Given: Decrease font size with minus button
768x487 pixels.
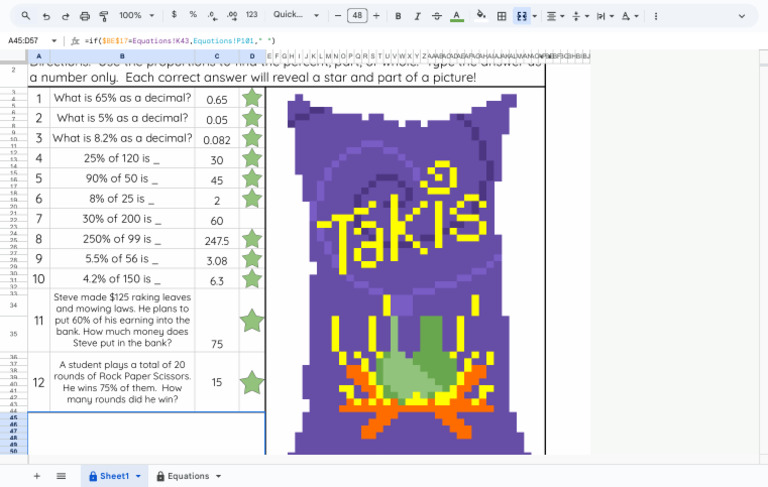Looking at the screenshot, I should (x=338, y=16).
